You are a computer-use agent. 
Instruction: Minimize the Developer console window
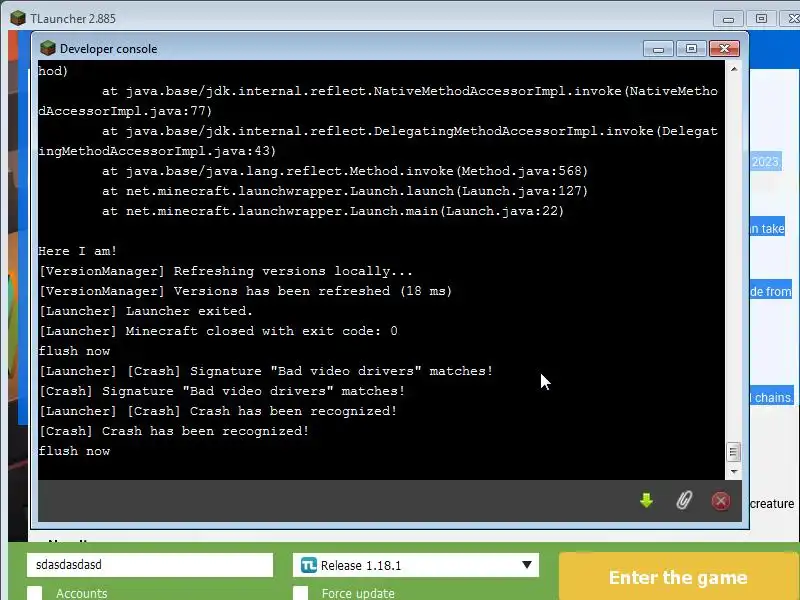658,49
